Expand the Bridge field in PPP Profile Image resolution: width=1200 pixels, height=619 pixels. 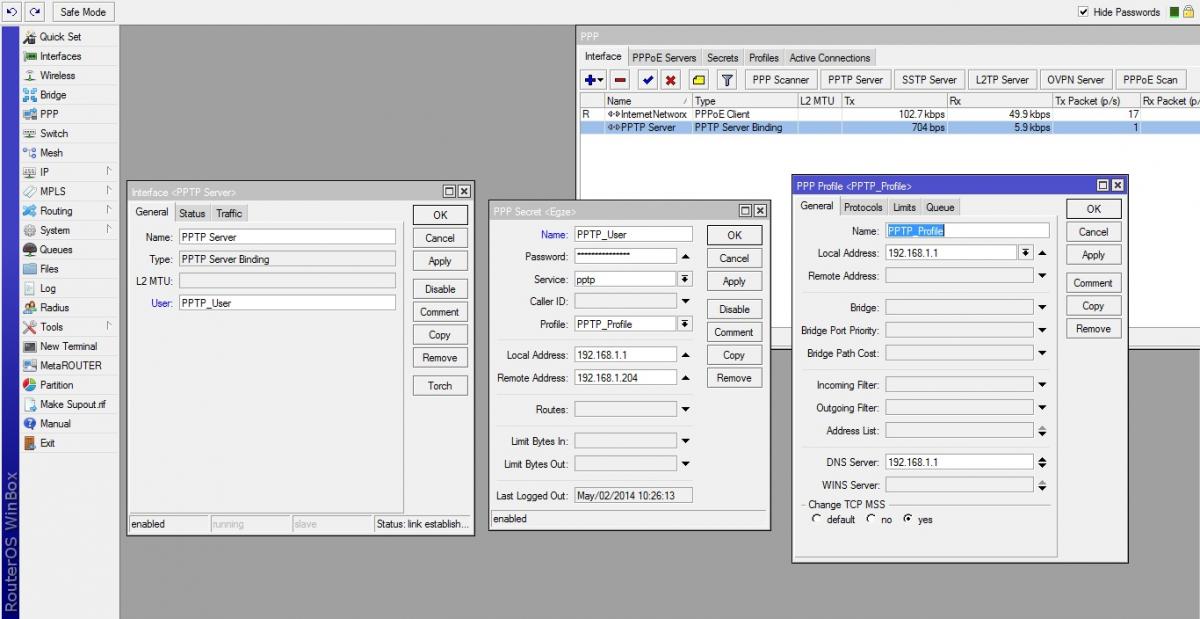[x=1042, y=307]
